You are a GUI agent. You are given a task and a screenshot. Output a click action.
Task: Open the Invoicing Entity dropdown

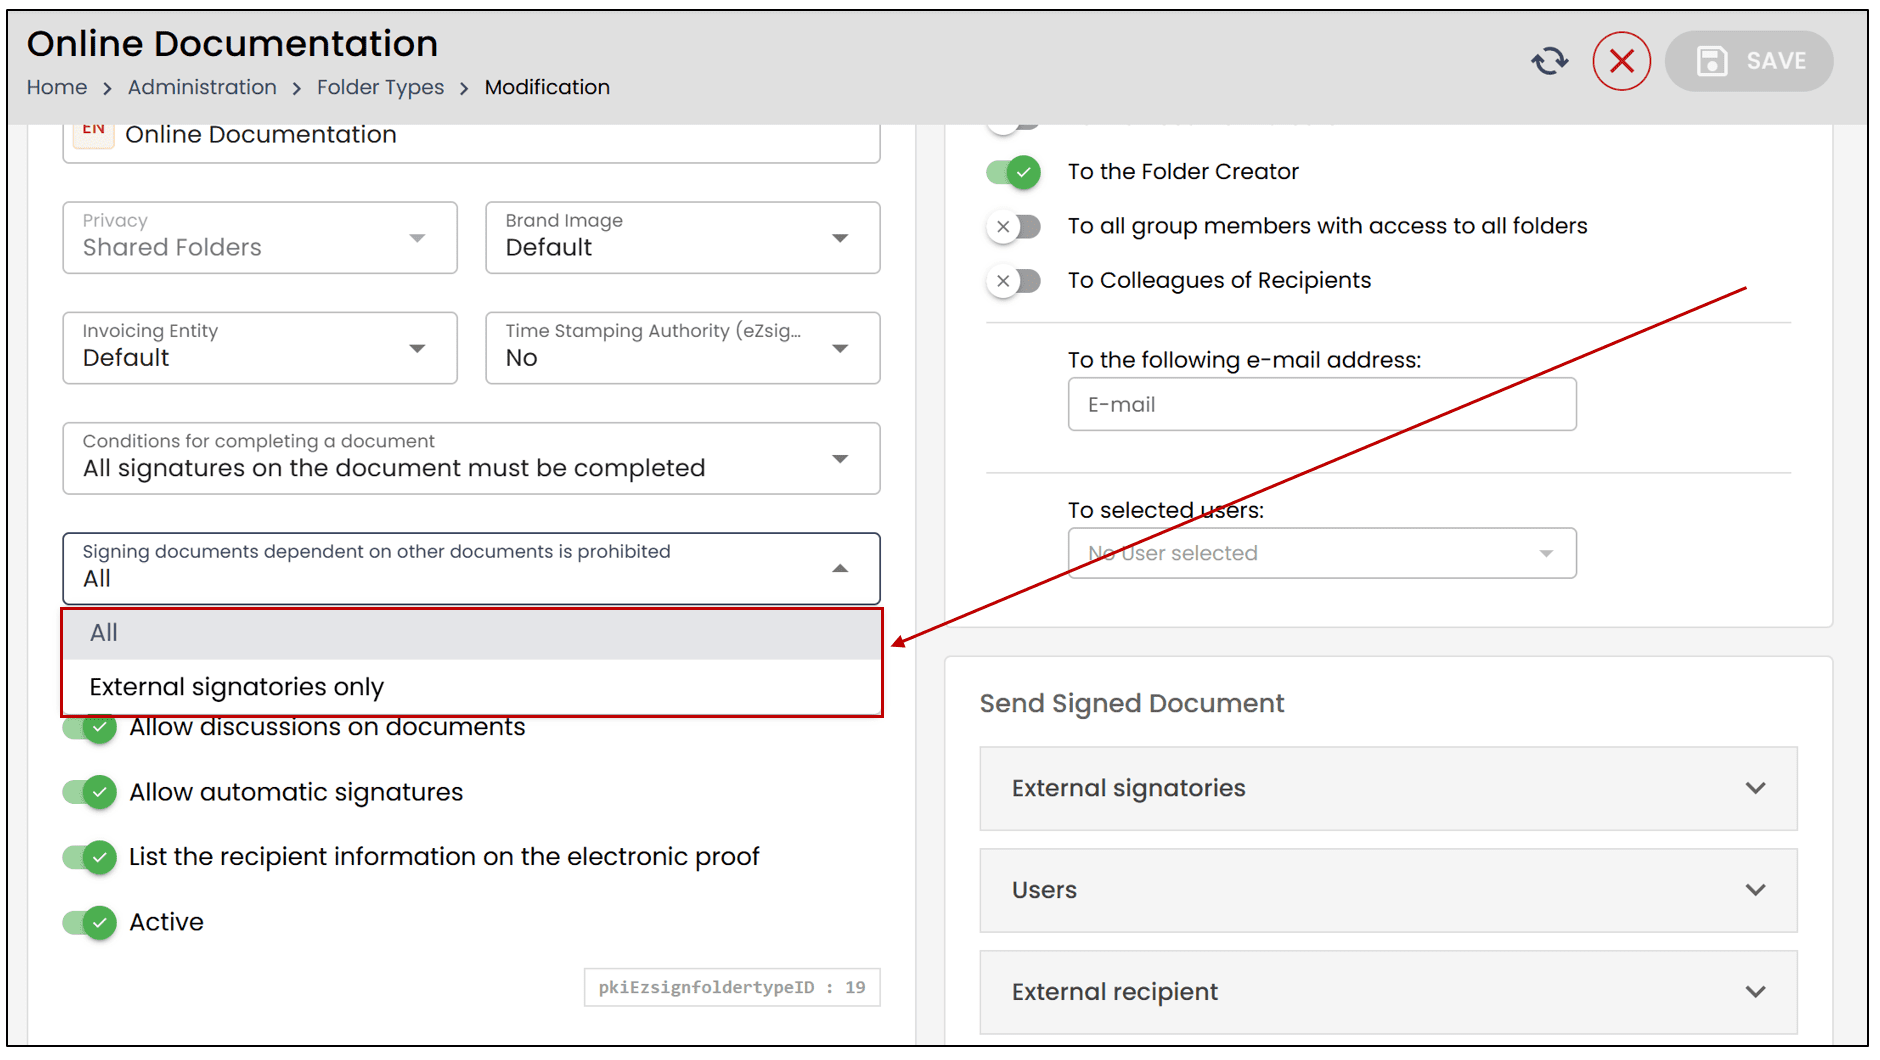tap(259, 348)
